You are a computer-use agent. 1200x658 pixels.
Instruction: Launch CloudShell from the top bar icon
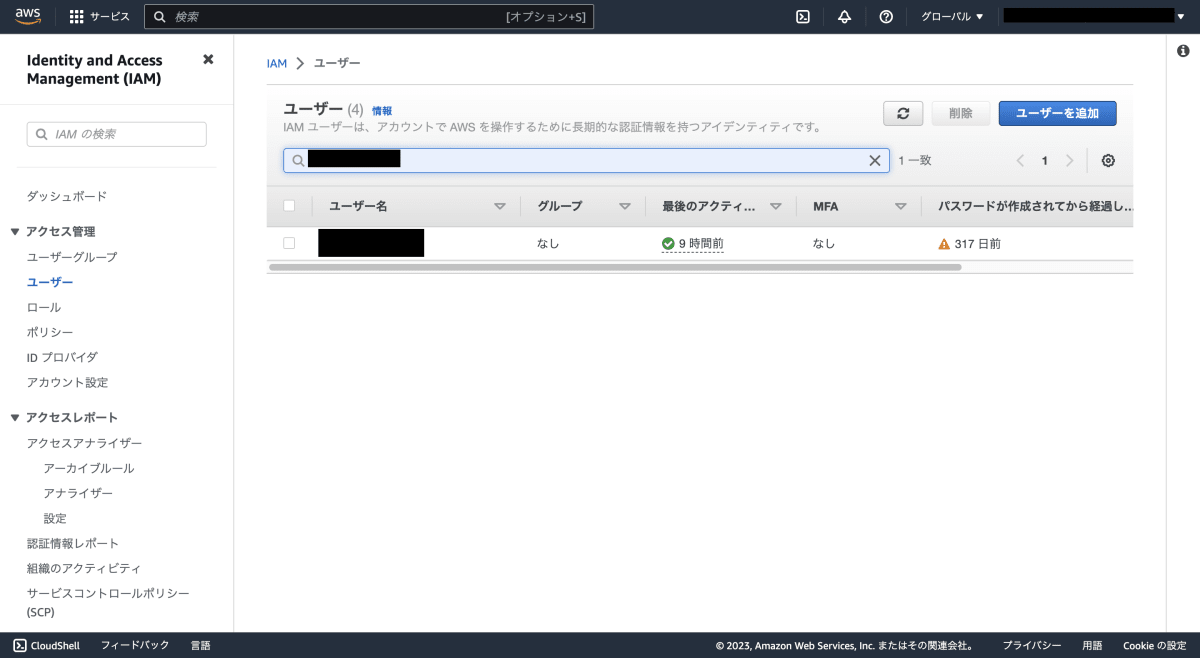803,16
